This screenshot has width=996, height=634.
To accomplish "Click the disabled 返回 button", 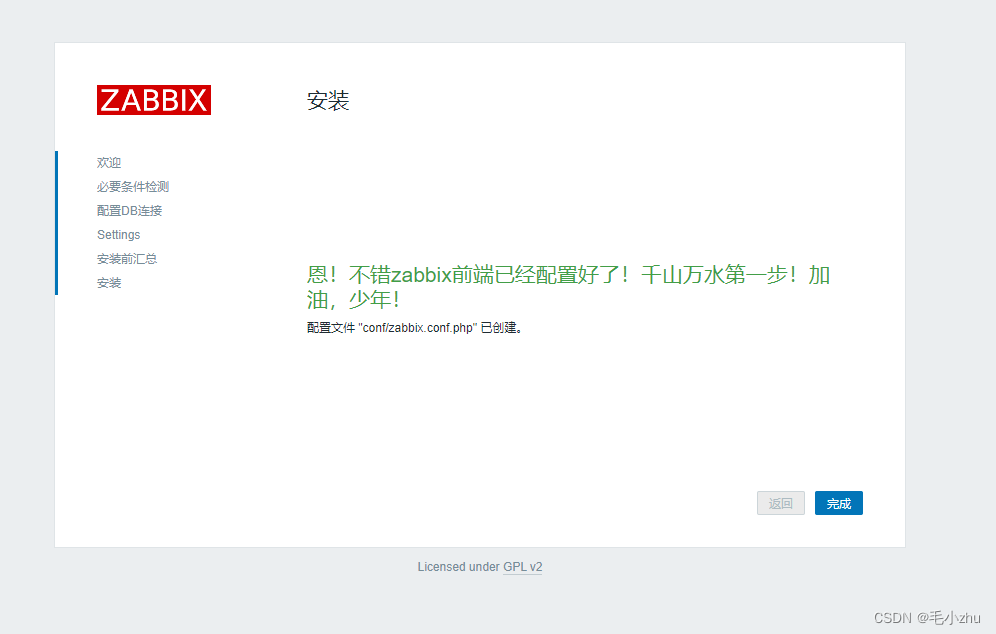I will (781, 503).
